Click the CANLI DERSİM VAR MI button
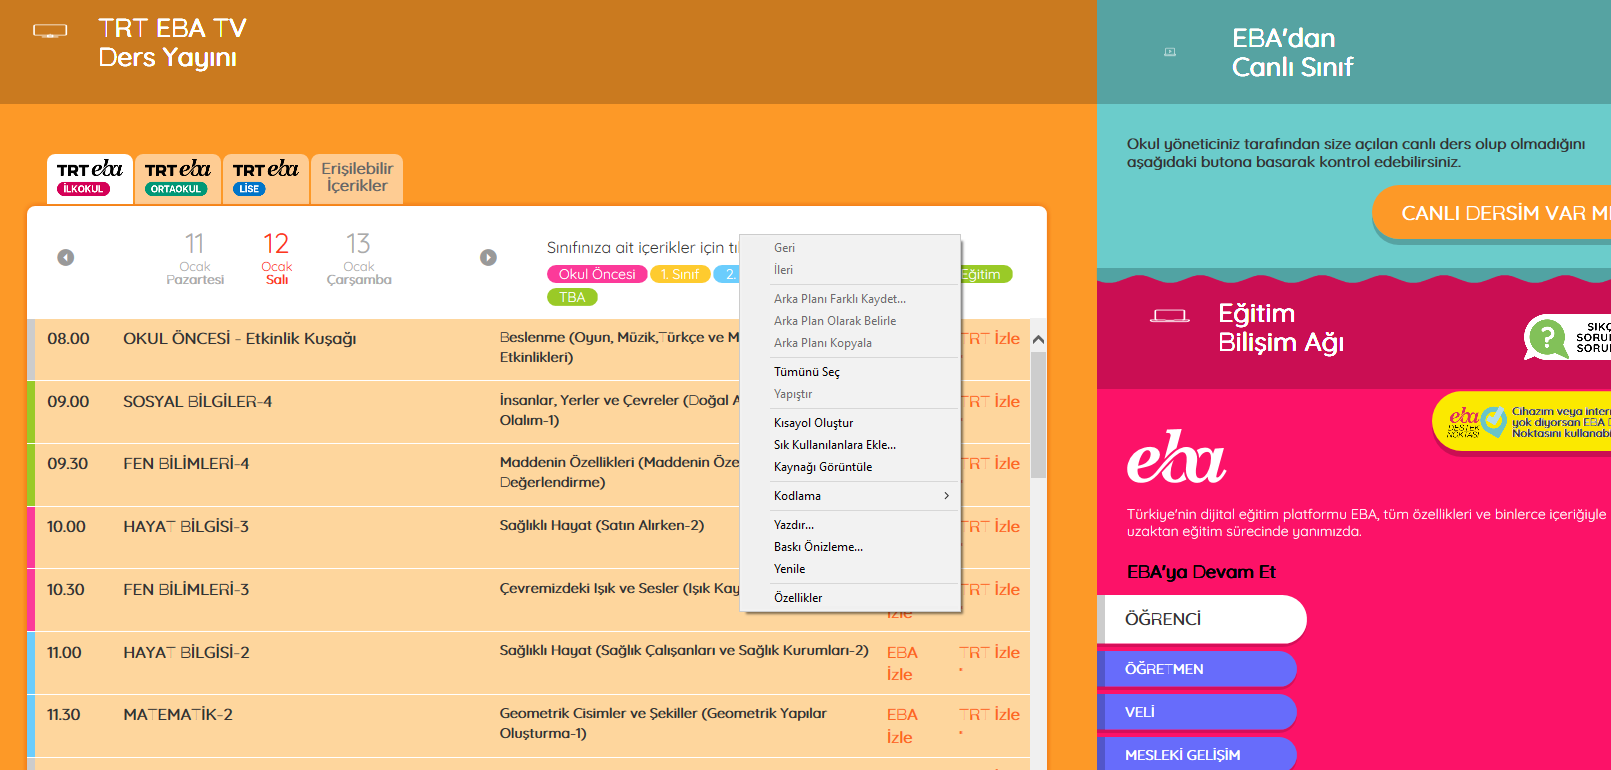 (x=1492, y=213)
